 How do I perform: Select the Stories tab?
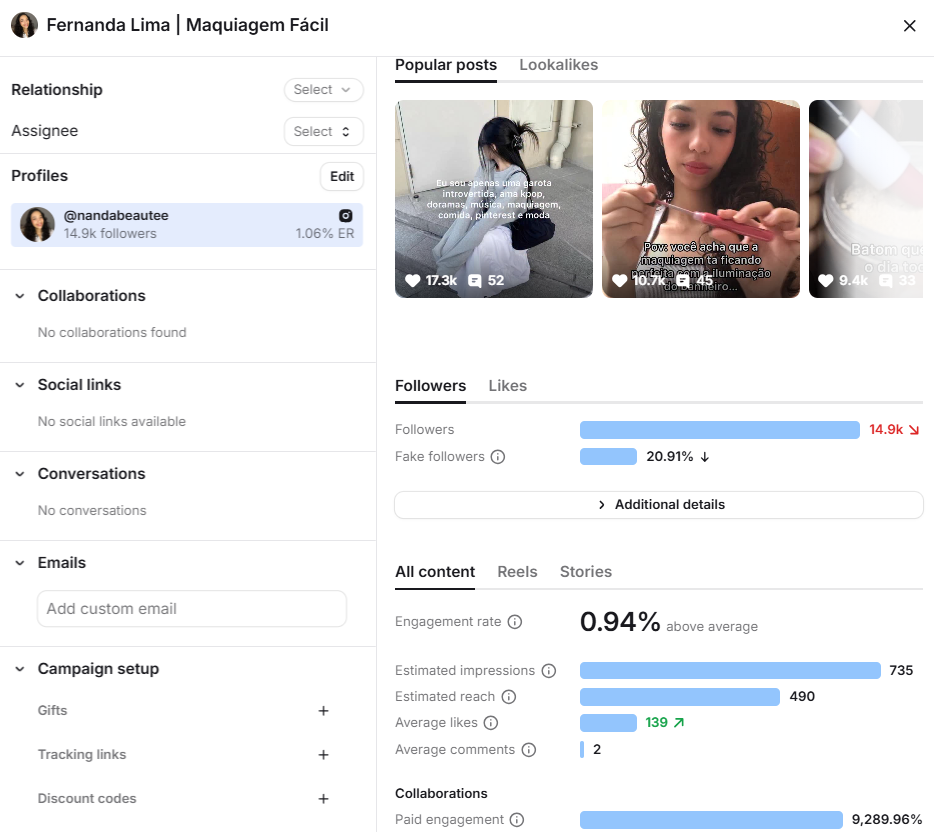[x=586, y=572]
